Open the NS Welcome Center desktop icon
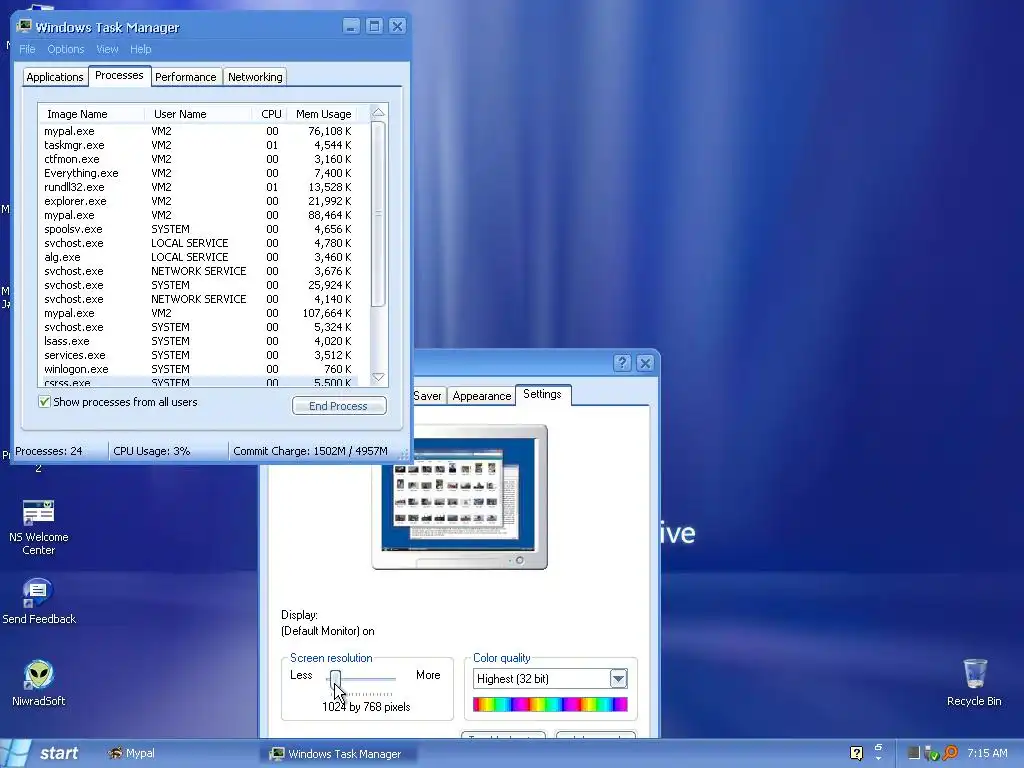 [x=39, y=526]
